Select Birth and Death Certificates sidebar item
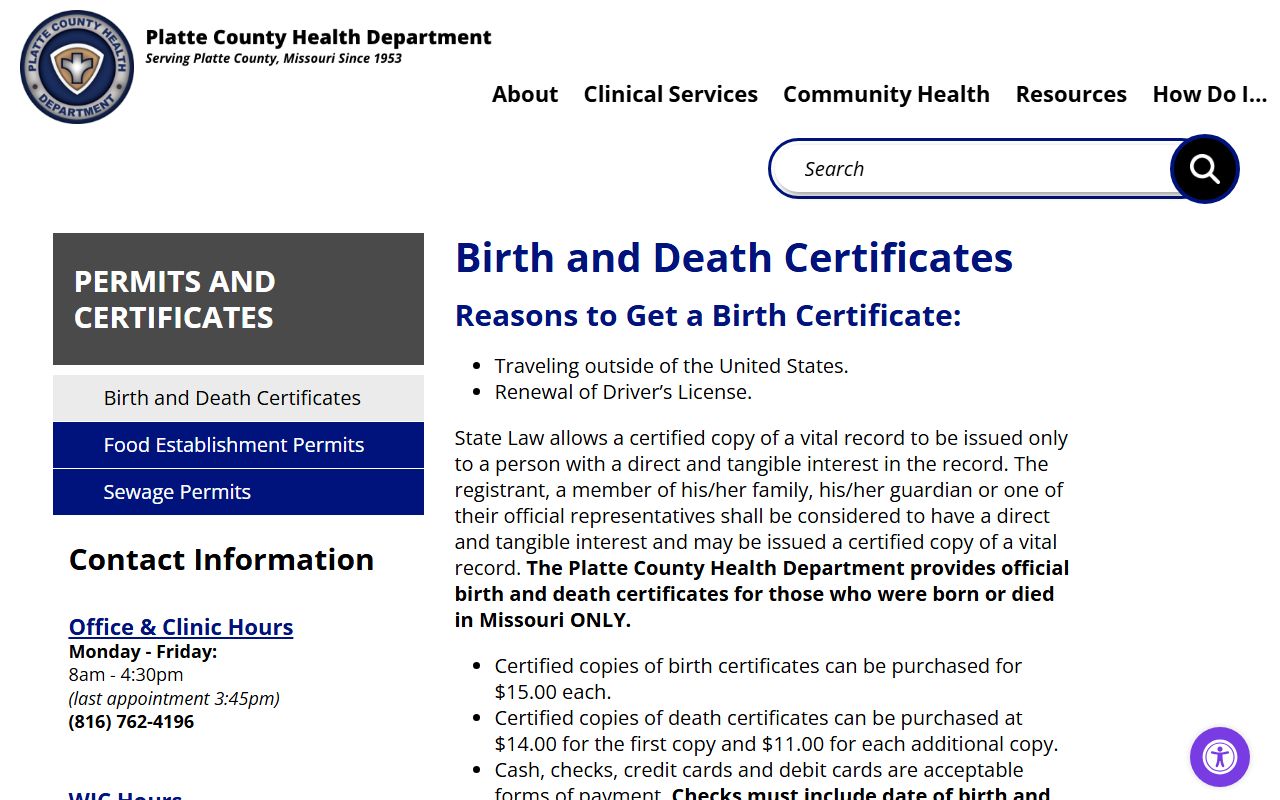 [238, 398]
